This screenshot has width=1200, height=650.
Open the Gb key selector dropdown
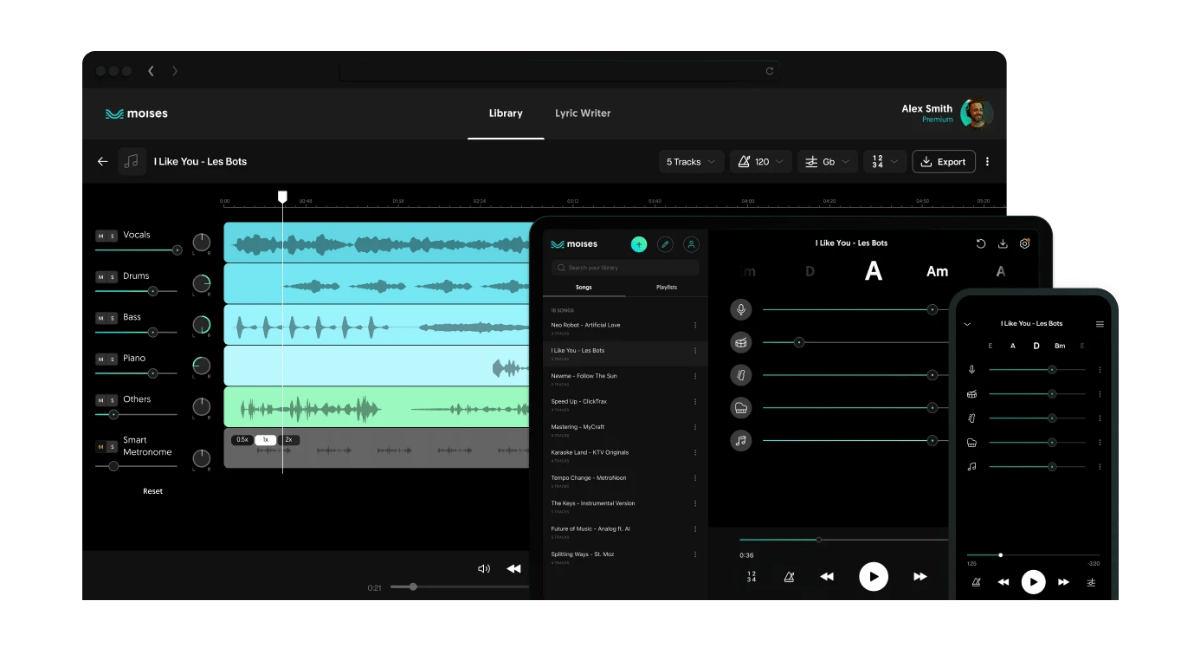pos(828,162)
